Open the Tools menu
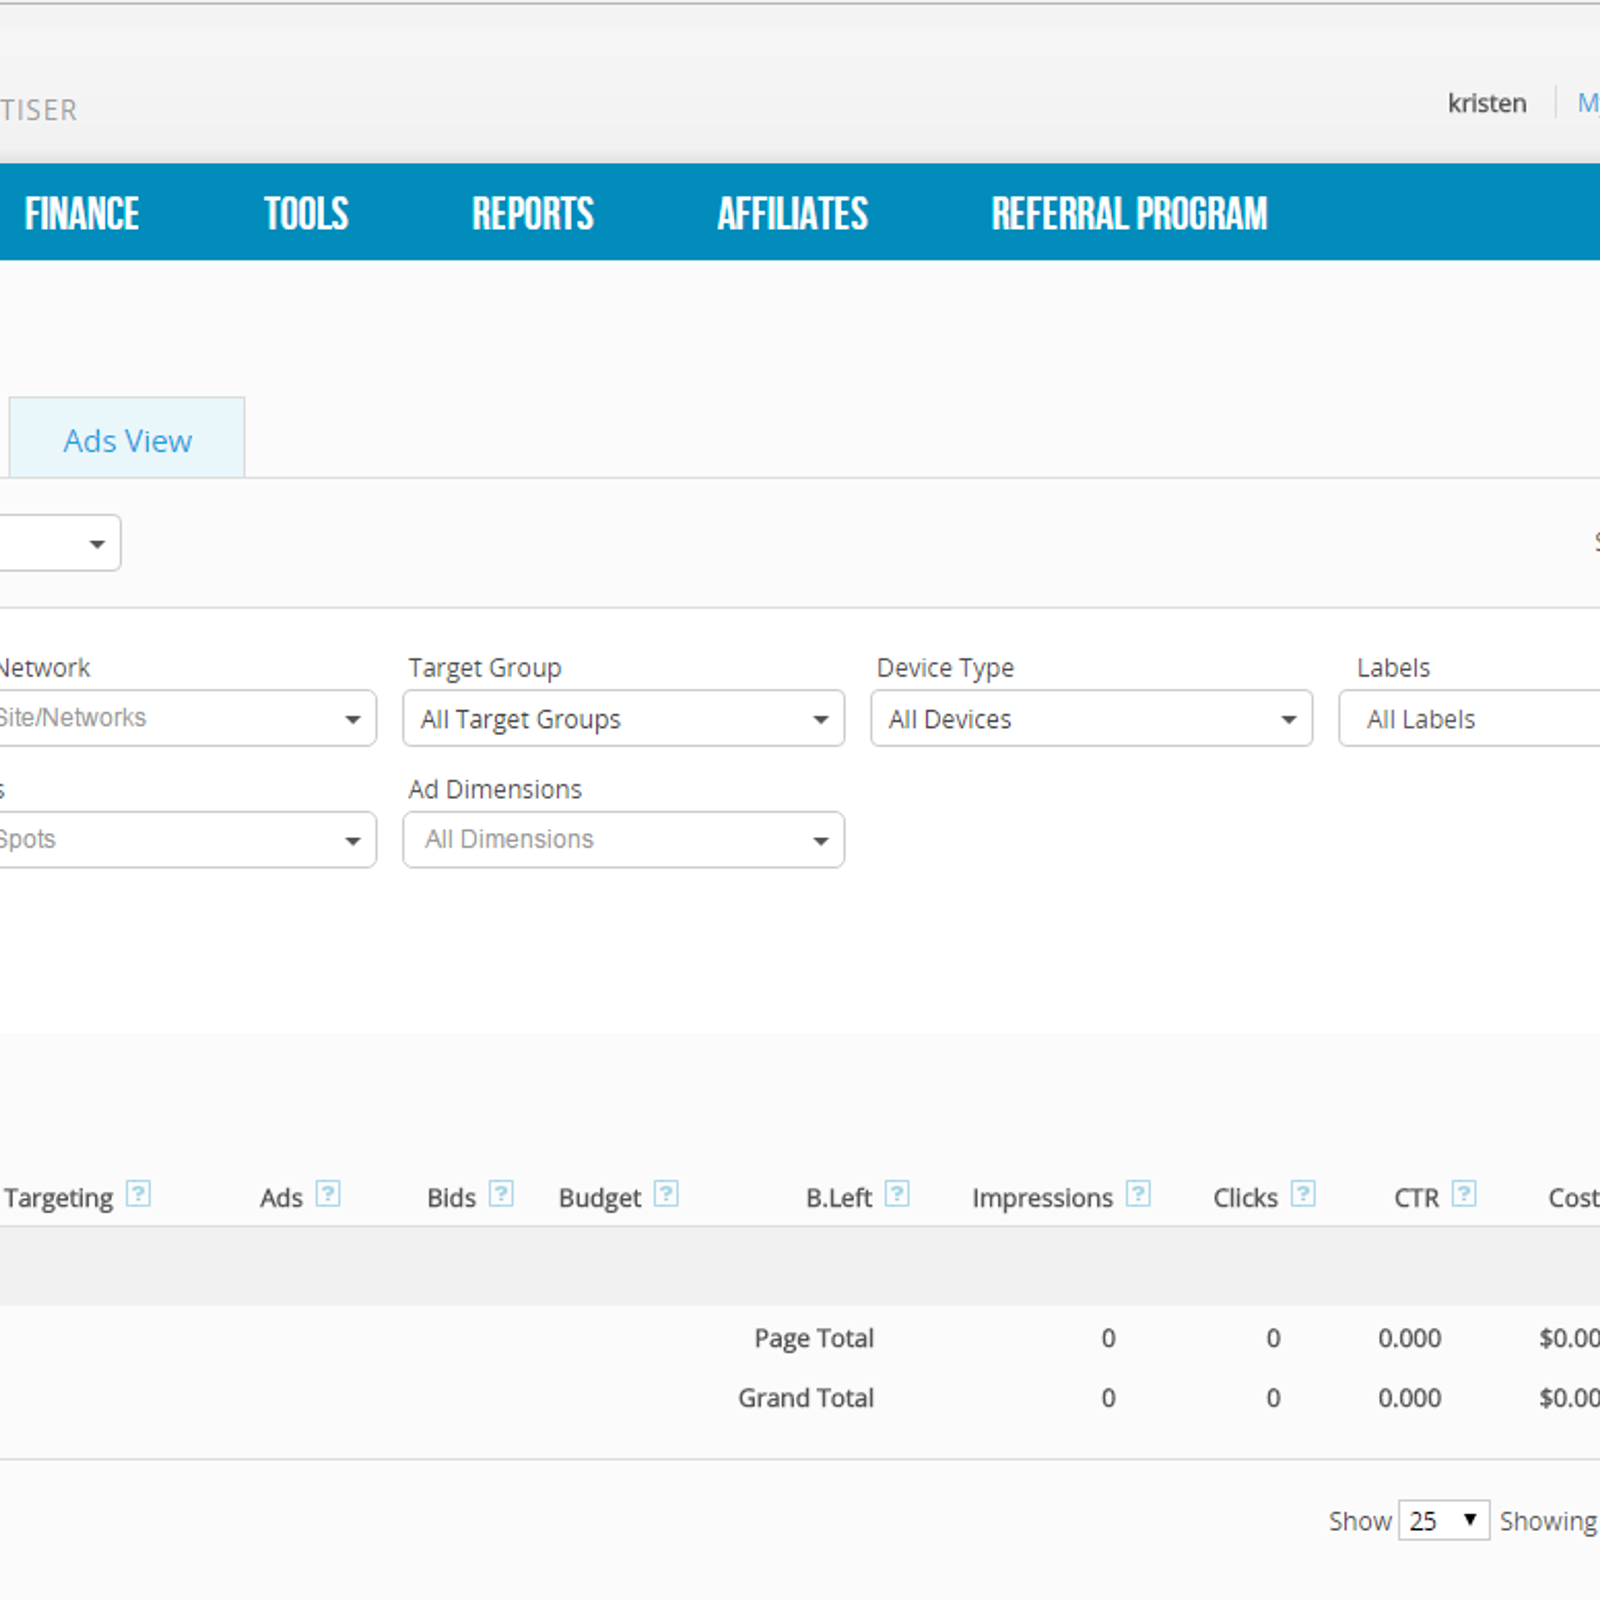Screen dimensions: 1600x1600 pos(306,214)
